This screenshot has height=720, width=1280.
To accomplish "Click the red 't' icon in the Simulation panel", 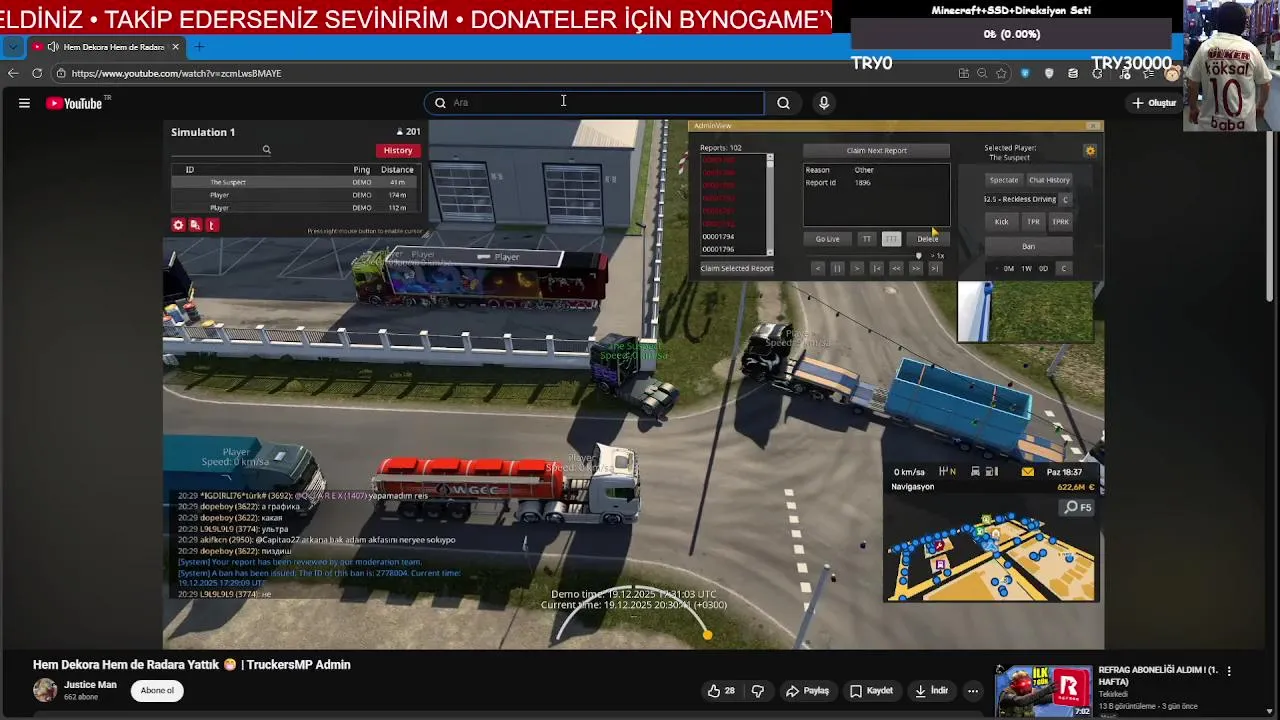I will [211, 225].
